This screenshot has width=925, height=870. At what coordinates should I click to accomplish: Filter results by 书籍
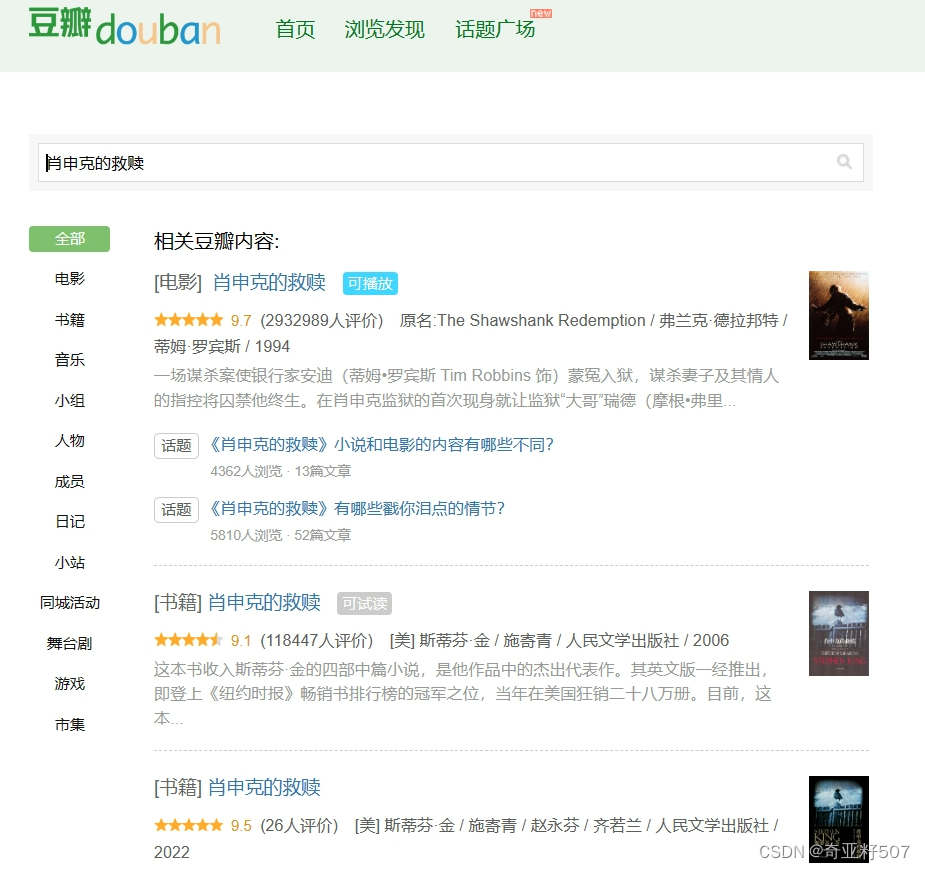(x=70, y=320)
